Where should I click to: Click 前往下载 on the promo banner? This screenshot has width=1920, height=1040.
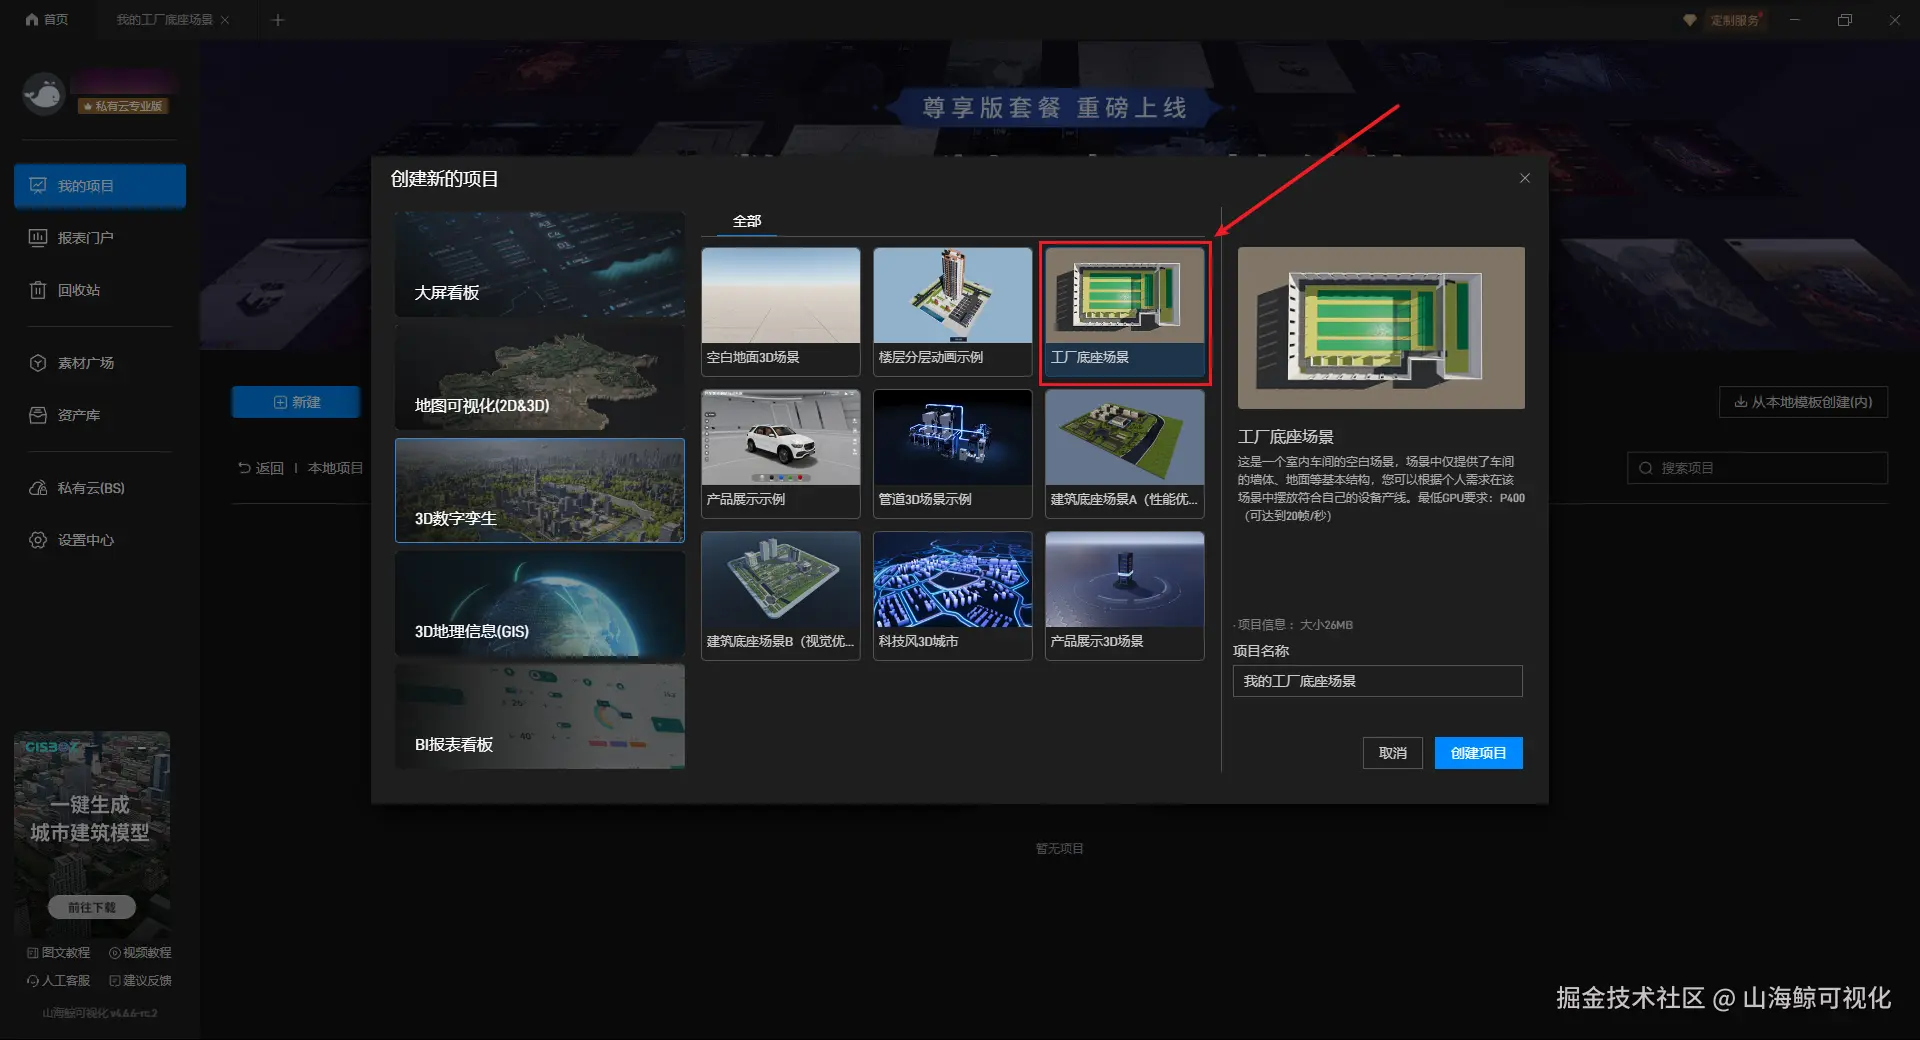92,908
